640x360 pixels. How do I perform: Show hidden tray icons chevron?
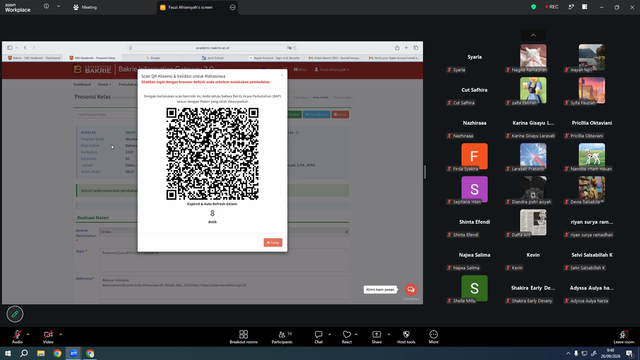[568, 353]
